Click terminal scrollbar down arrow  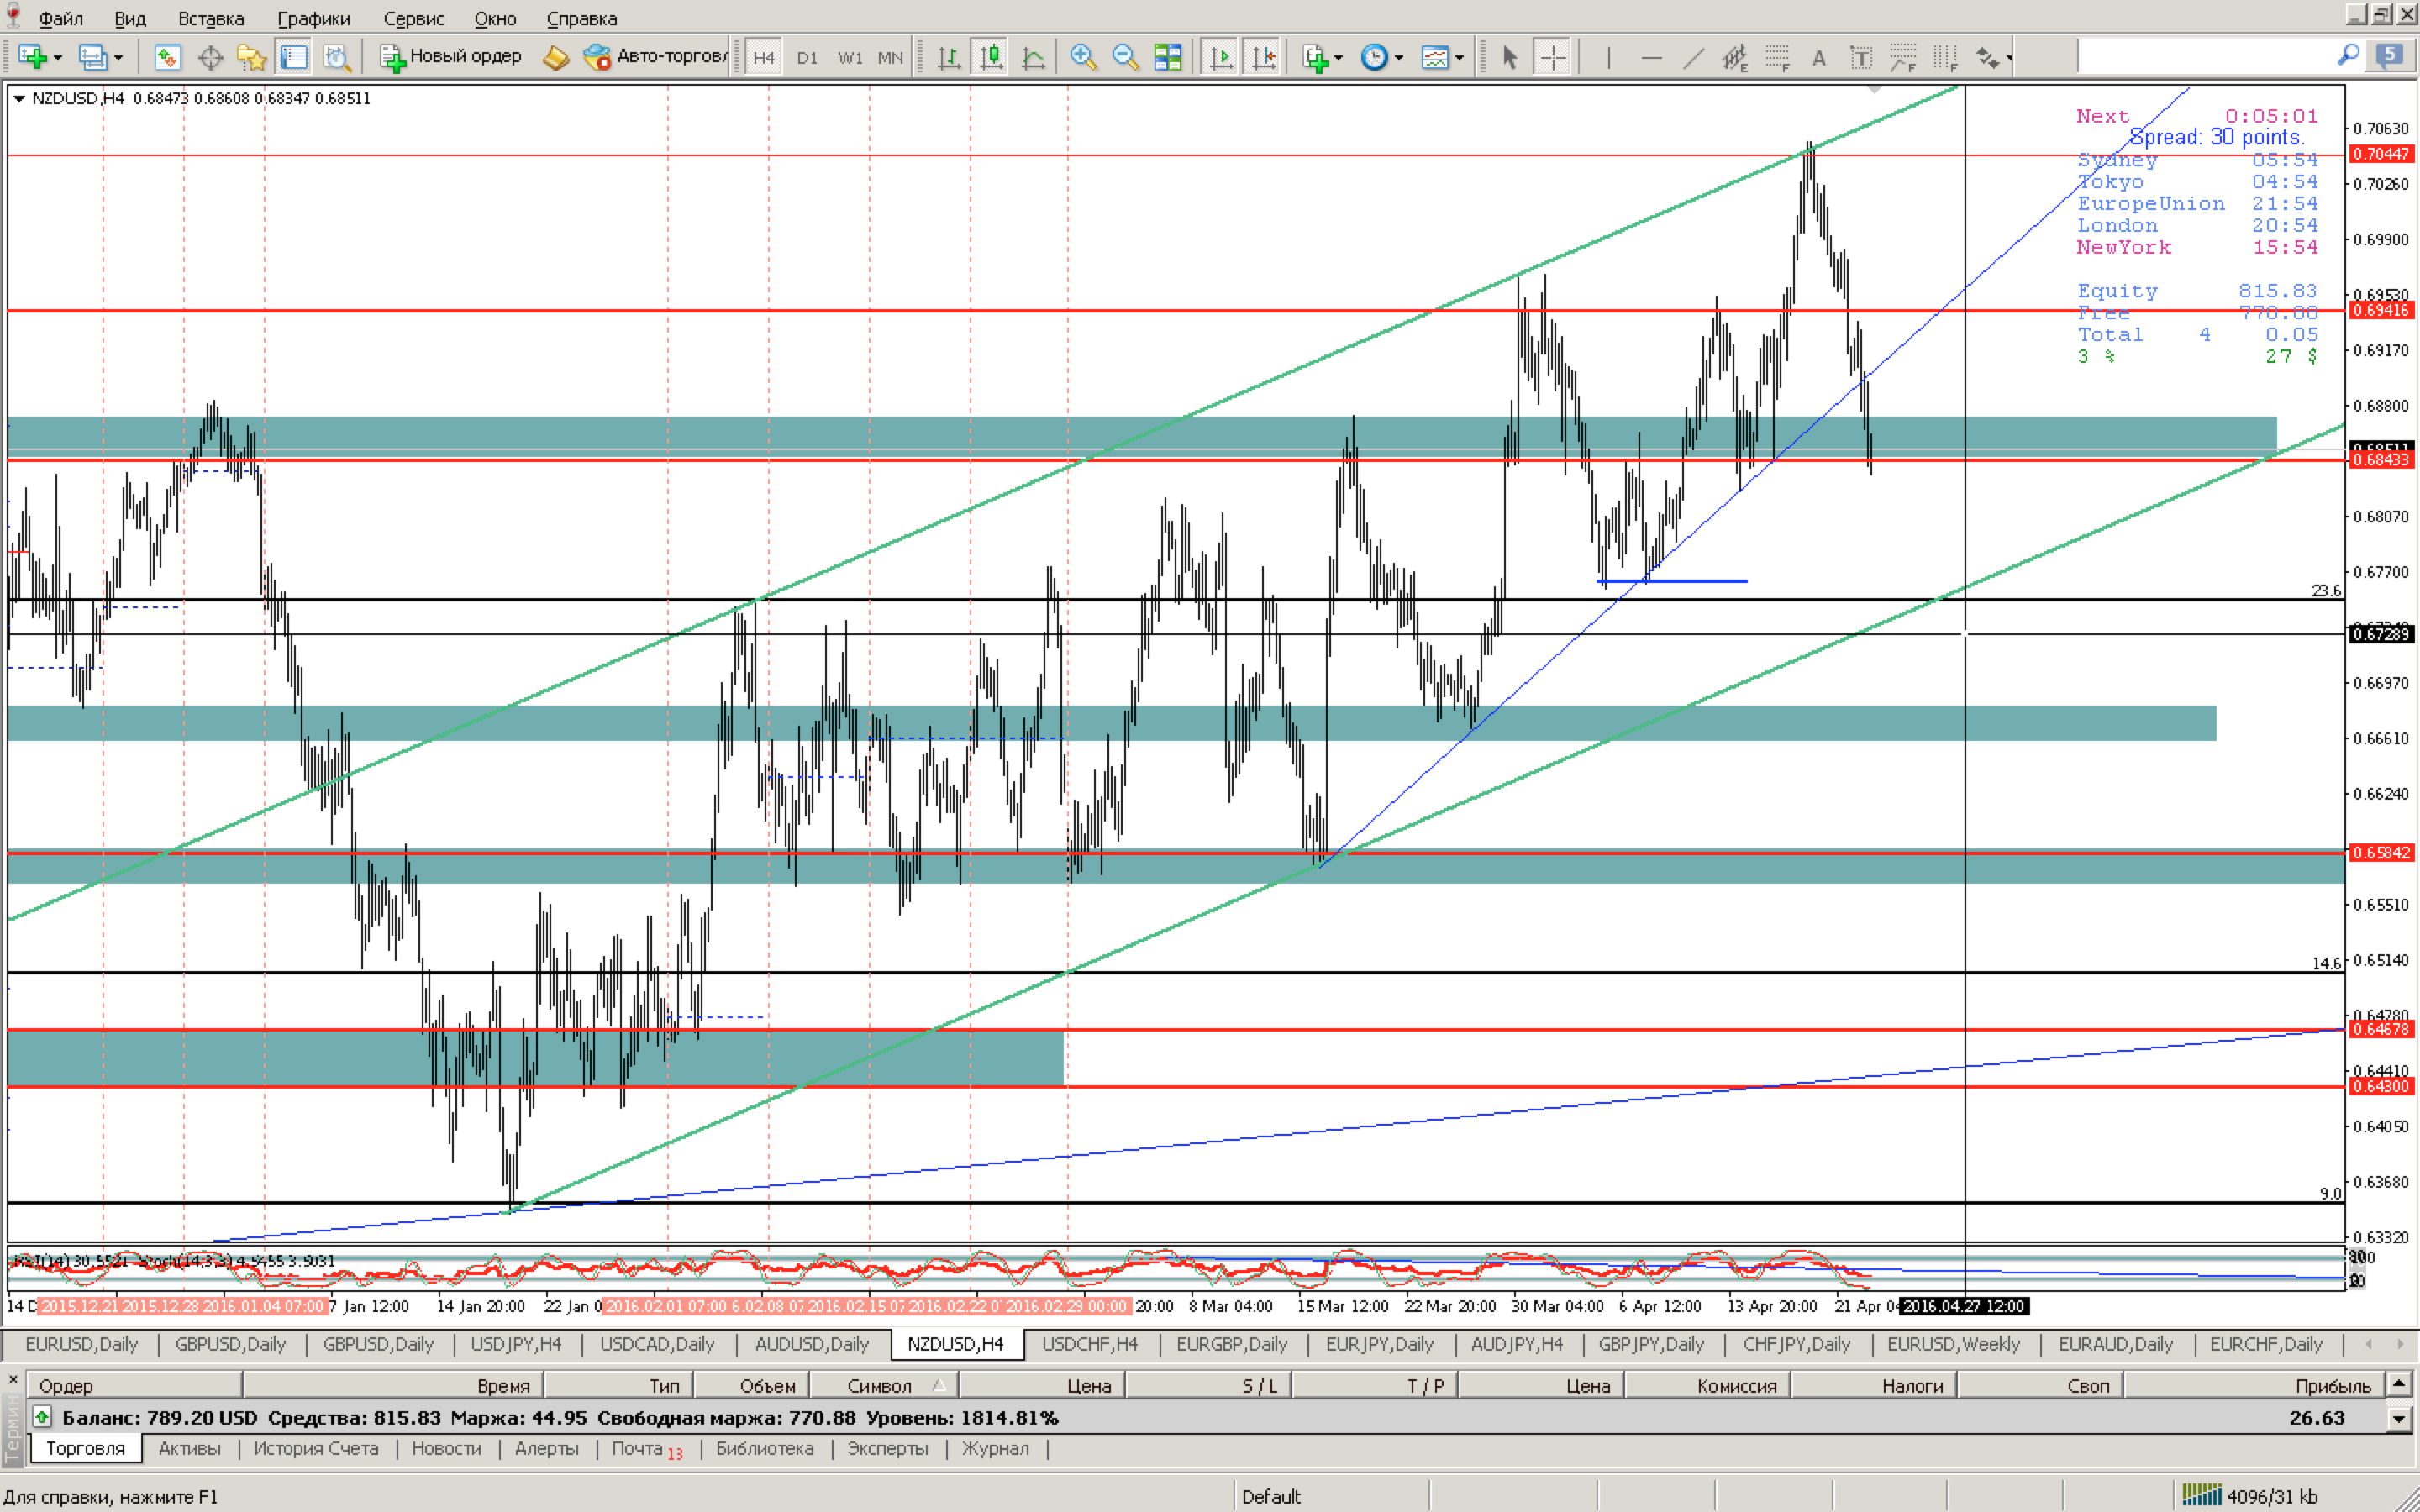(2398, 1418)
